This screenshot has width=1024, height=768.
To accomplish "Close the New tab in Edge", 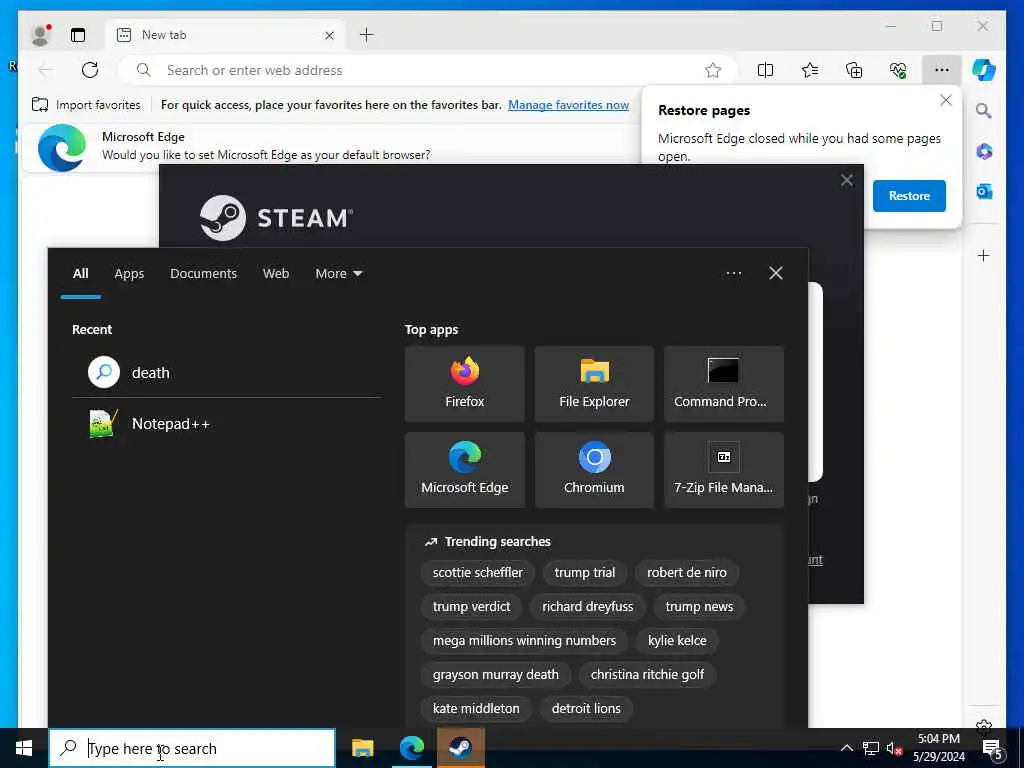I will 329,35.
